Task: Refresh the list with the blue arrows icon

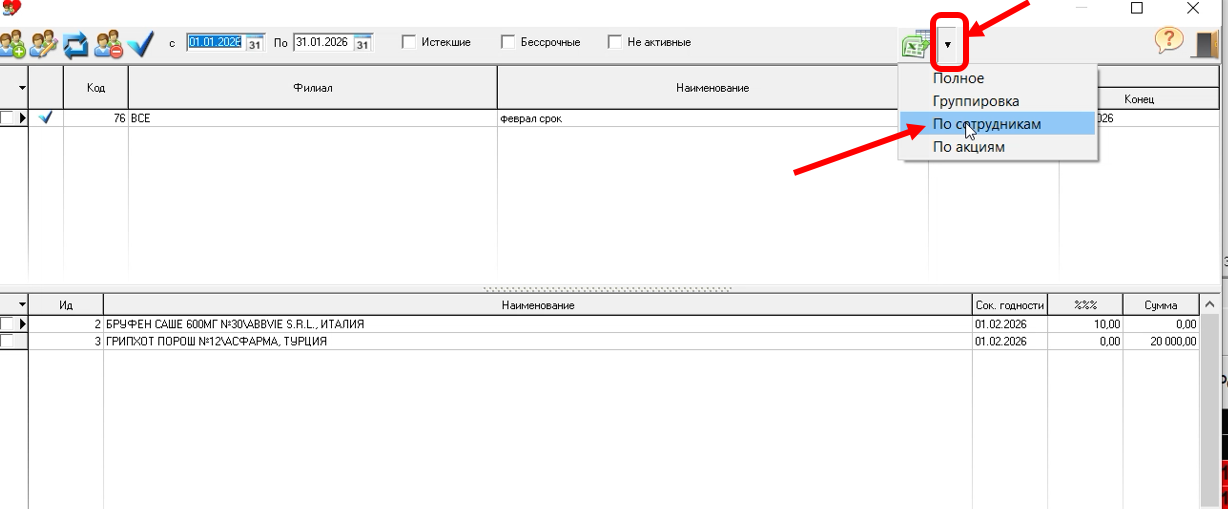Action: (76, 44)
